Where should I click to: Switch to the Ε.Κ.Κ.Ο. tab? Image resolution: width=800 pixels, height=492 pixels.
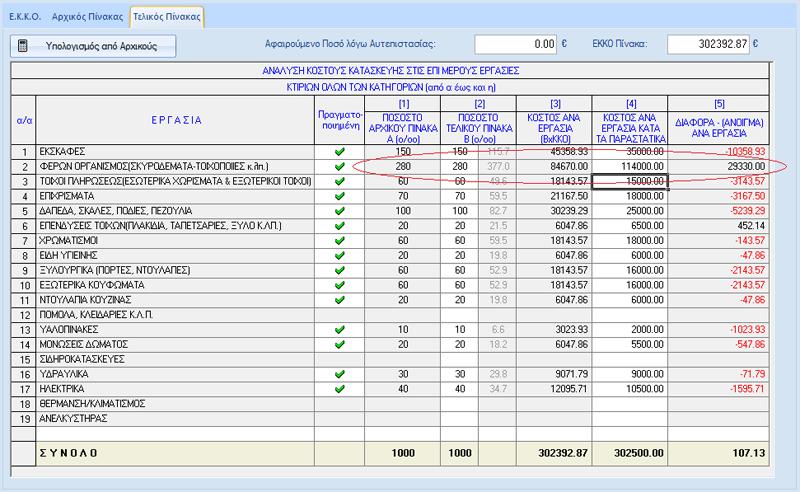coord(22,17)
